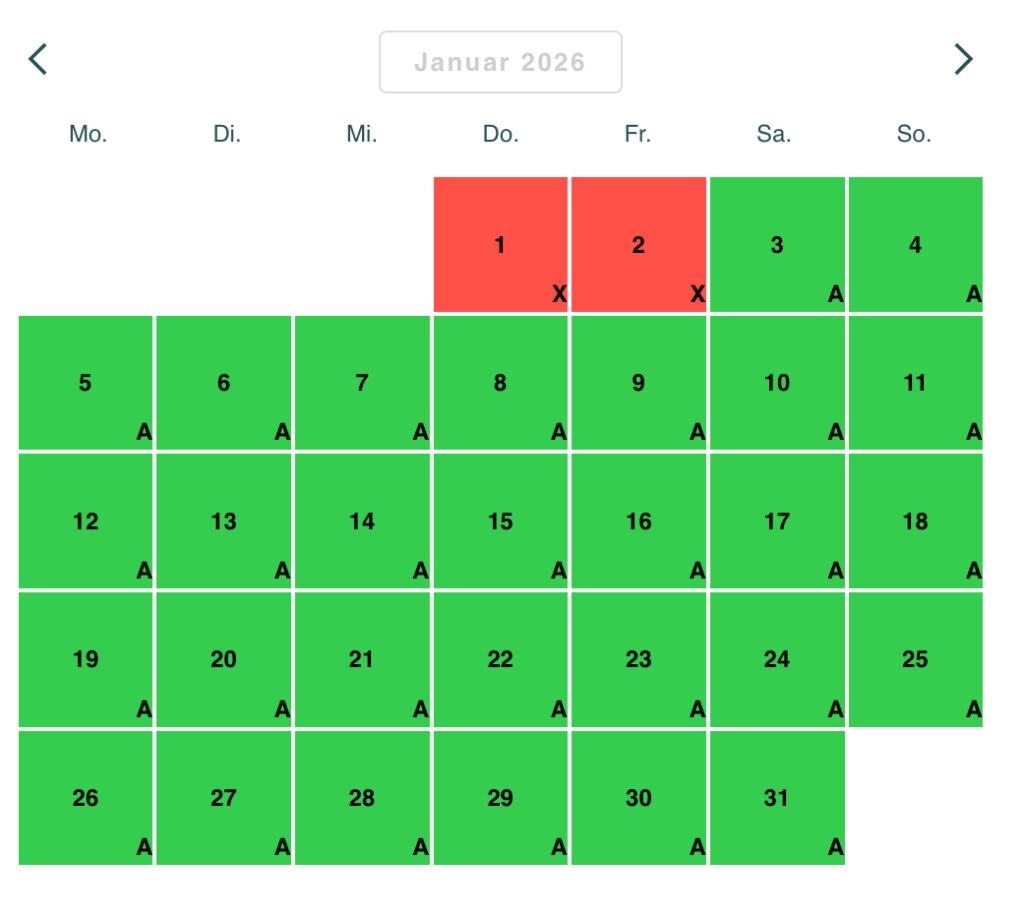
Task: Select January 7 in the calendar
Action: [362, 383]
